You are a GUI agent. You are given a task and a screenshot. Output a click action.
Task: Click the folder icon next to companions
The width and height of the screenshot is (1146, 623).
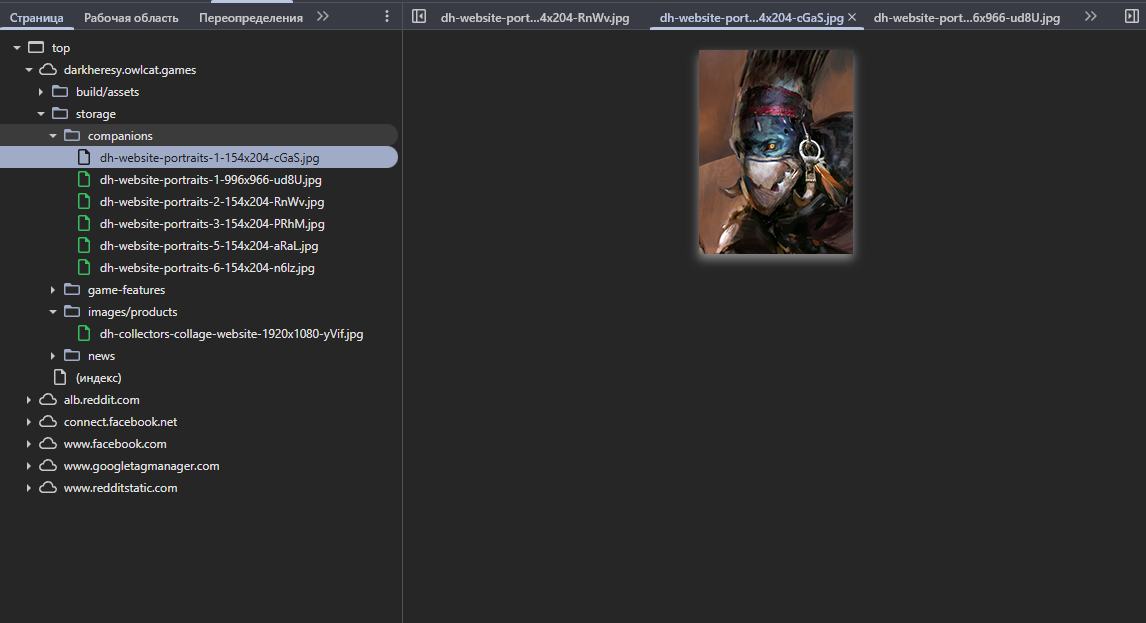(72, 135)
